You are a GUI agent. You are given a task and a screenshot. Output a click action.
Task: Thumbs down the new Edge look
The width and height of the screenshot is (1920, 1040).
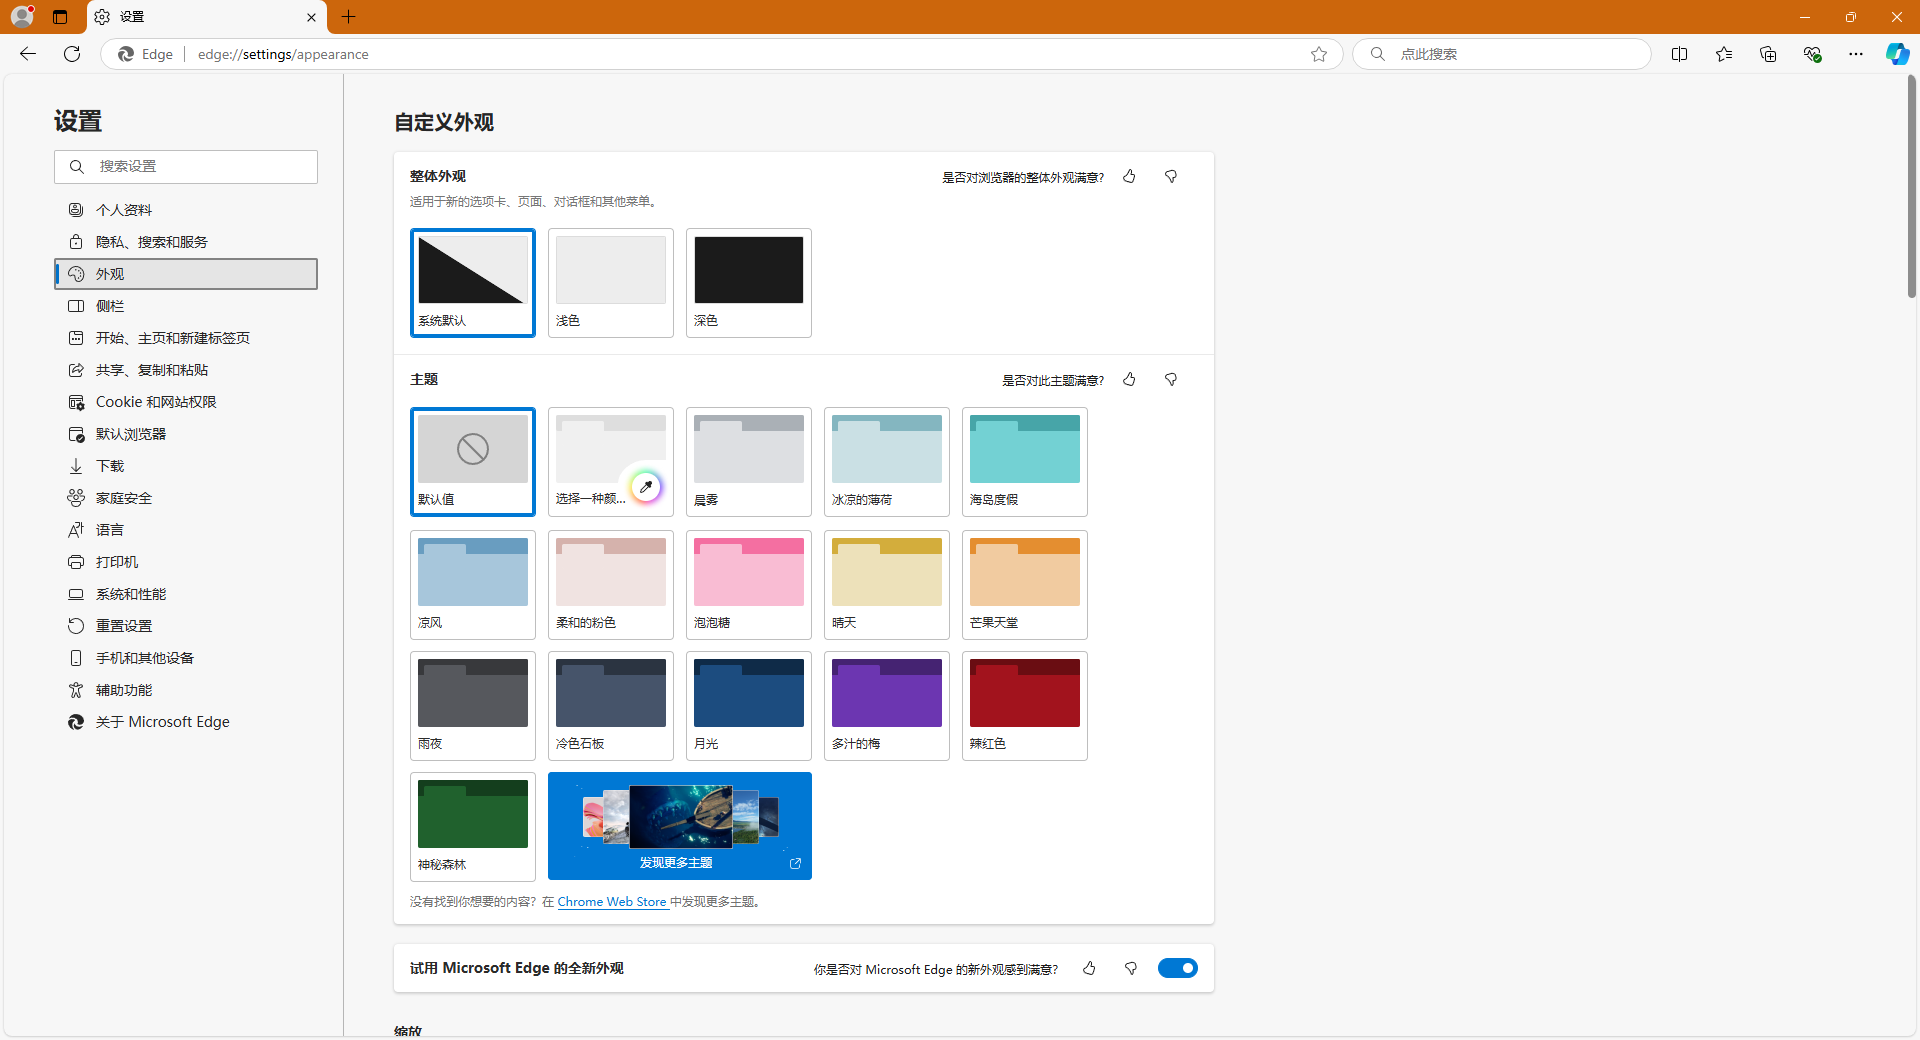pos(1131,969)
